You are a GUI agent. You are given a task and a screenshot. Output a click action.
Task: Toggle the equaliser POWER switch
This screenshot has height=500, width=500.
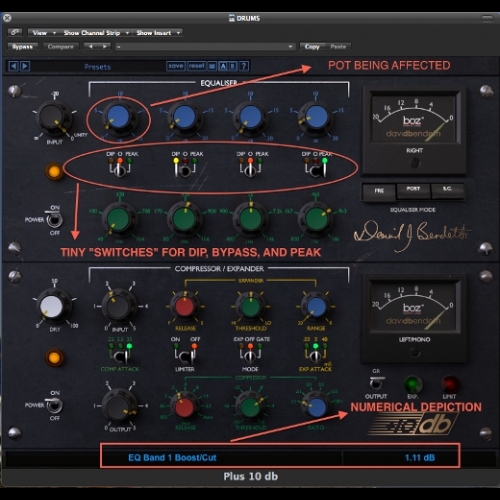point(54,220)
